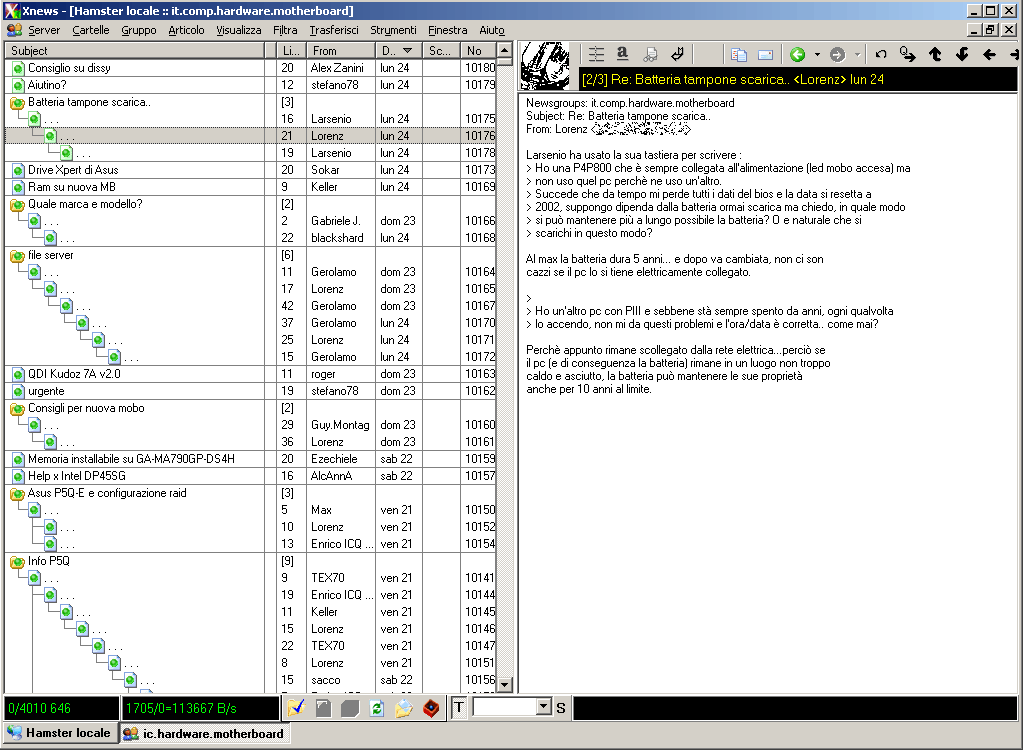Image resolution: width=1023 pixels, height=750 pixels.
Task: Open the Strumenti menu
Action: click(393, 30)
